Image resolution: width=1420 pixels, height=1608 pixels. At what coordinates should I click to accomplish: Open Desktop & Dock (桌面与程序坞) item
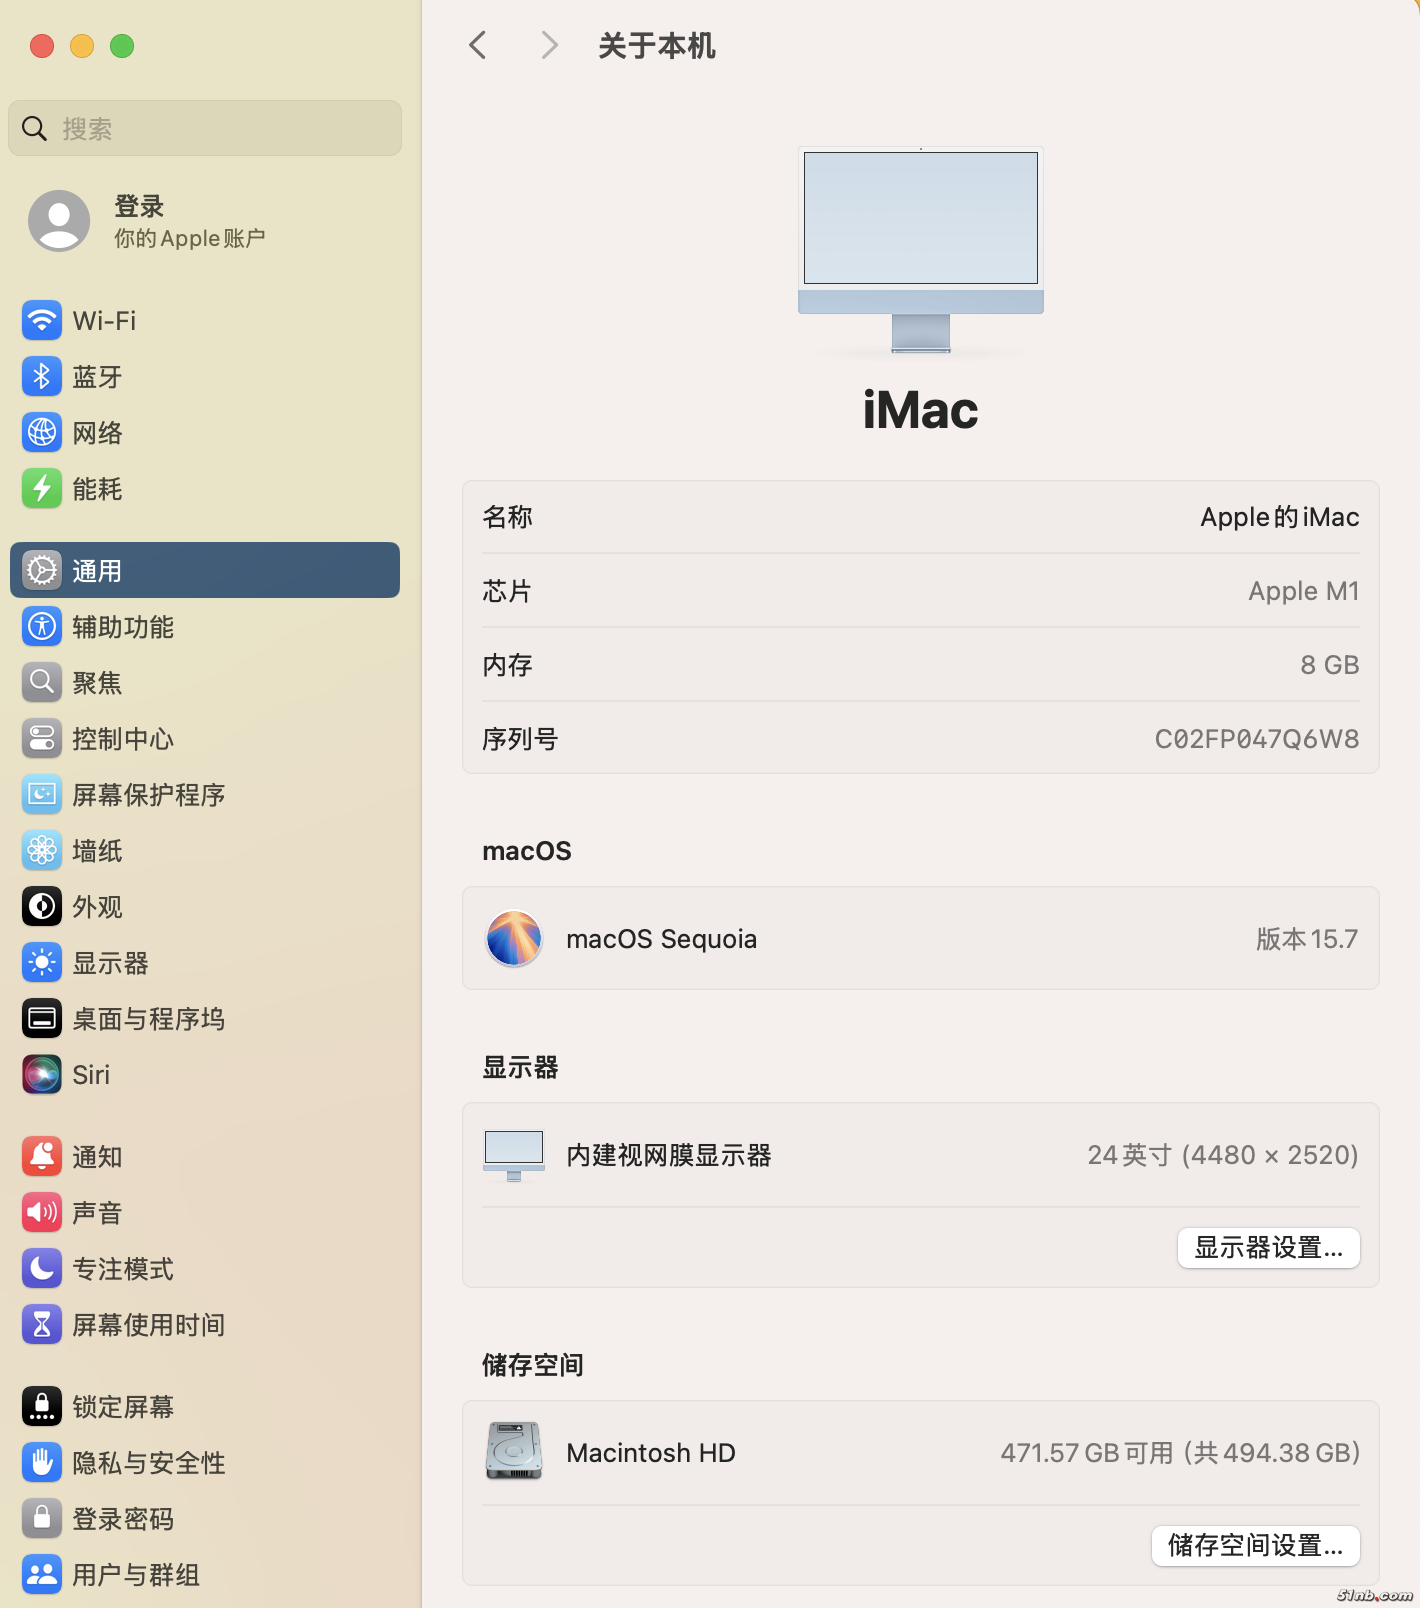click(x=148, y=1019)
